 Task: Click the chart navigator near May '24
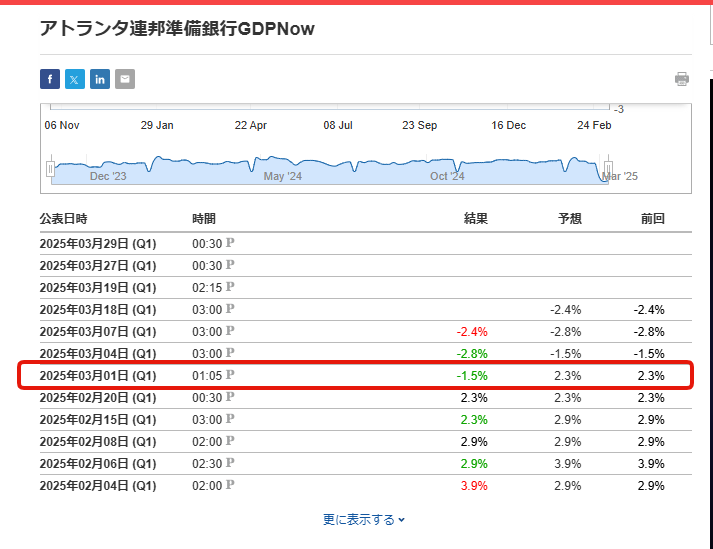(283, 176)
